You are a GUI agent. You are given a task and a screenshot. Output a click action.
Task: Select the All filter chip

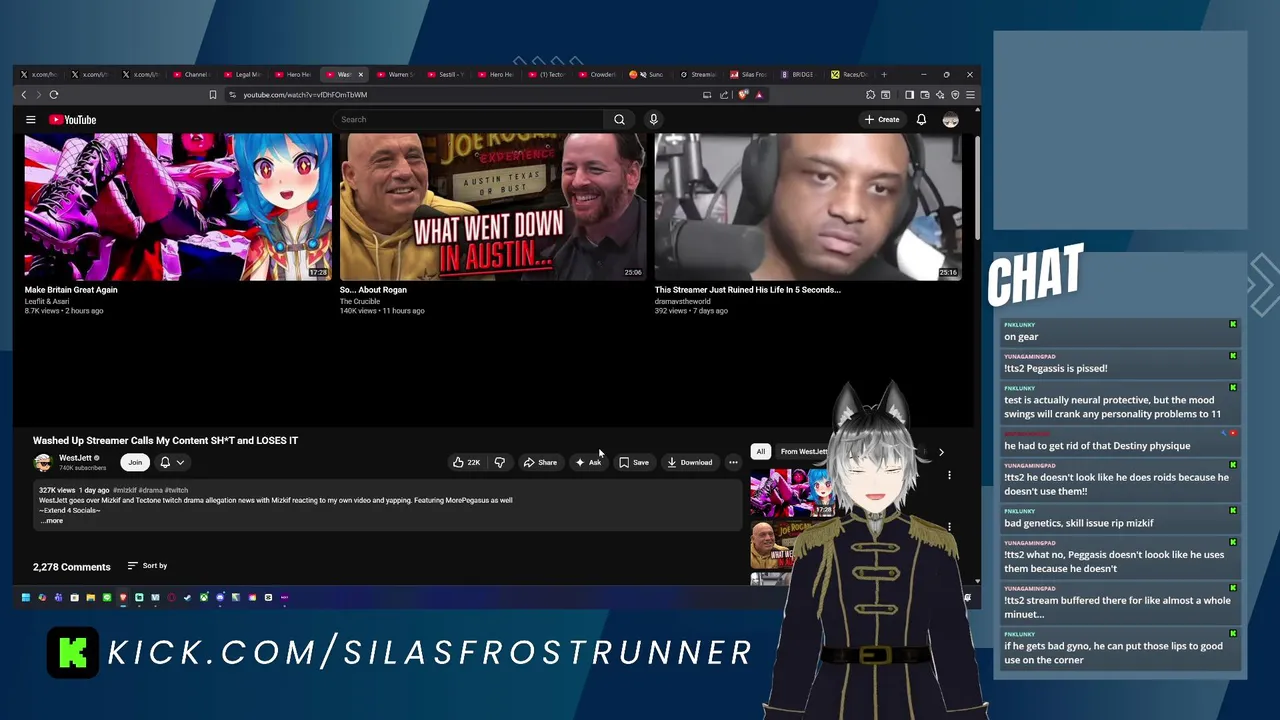(x=760, y=452)
